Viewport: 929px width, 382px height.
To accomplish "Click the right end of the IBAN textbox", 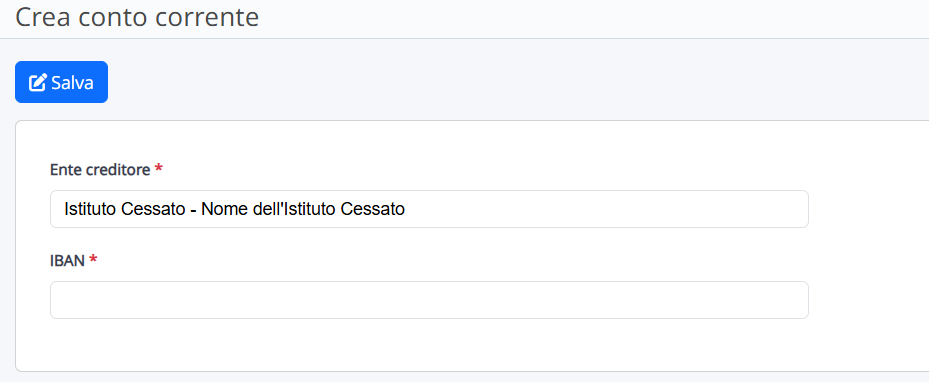I will [794, 300].
